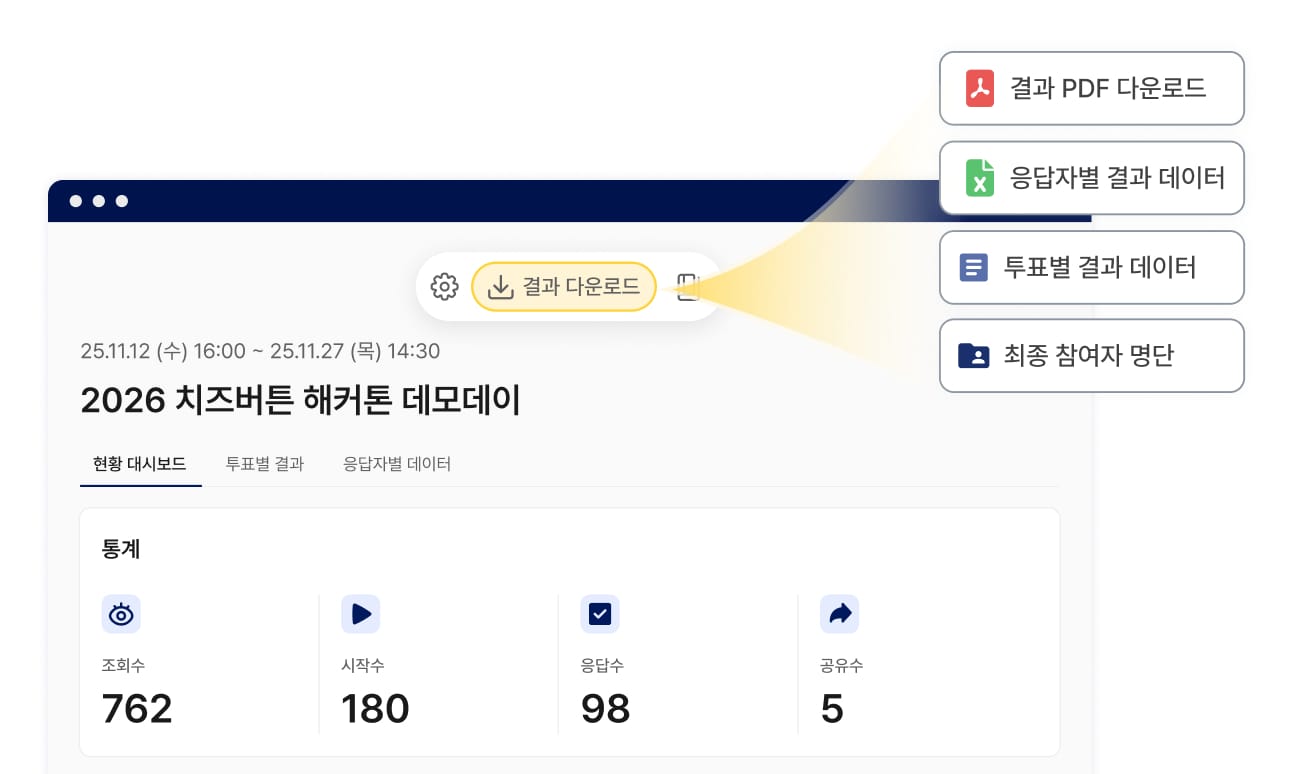Click the 공유수 share arrow icon
This screenshot has width=1290, height=774.
click(839, 614)
